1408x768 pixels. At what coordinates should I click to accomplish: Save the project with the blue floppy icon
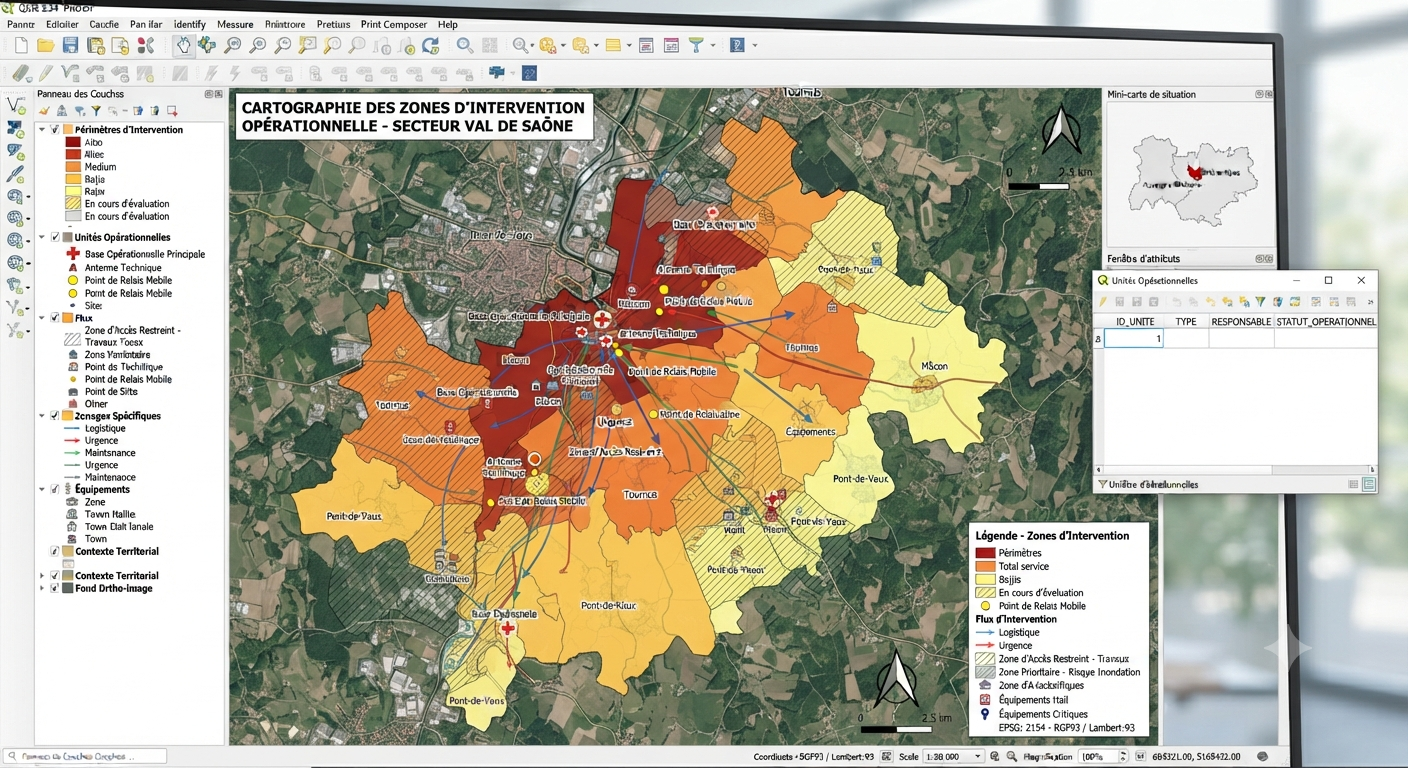tap(70, 45)
